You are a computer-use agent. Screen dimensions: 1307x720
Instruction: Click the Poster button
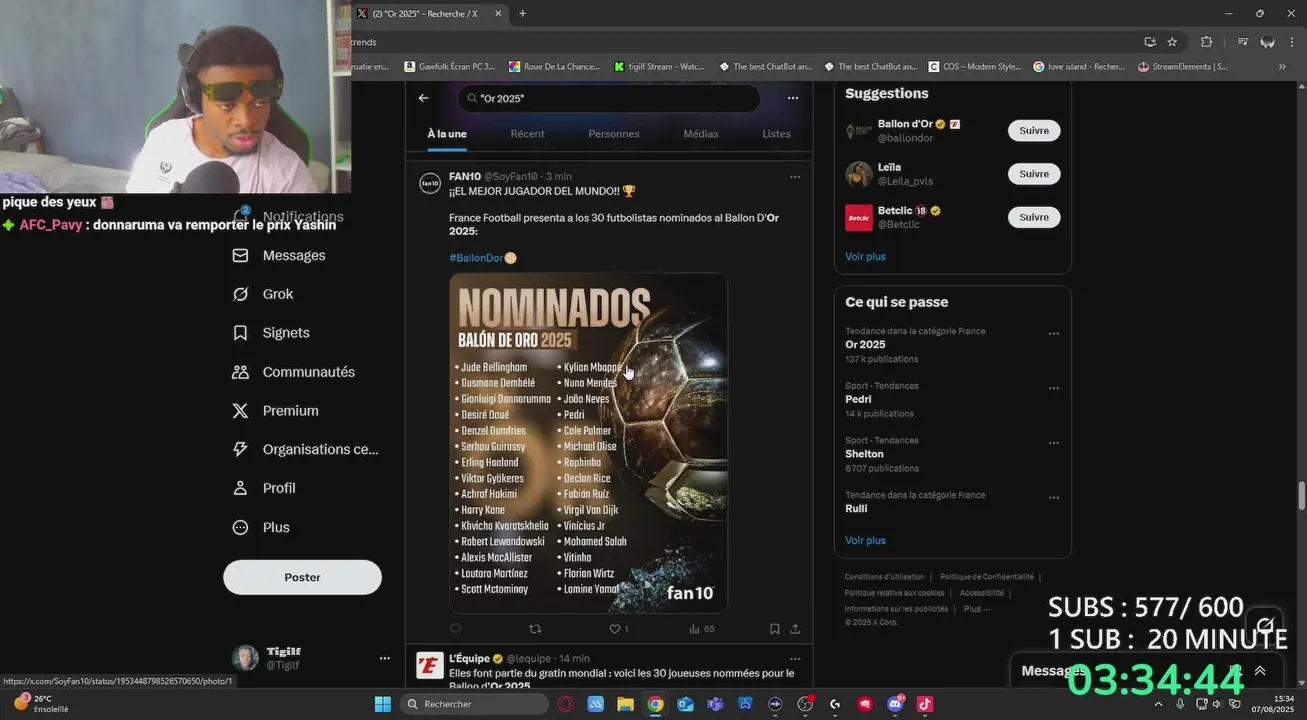click(302, 577)
